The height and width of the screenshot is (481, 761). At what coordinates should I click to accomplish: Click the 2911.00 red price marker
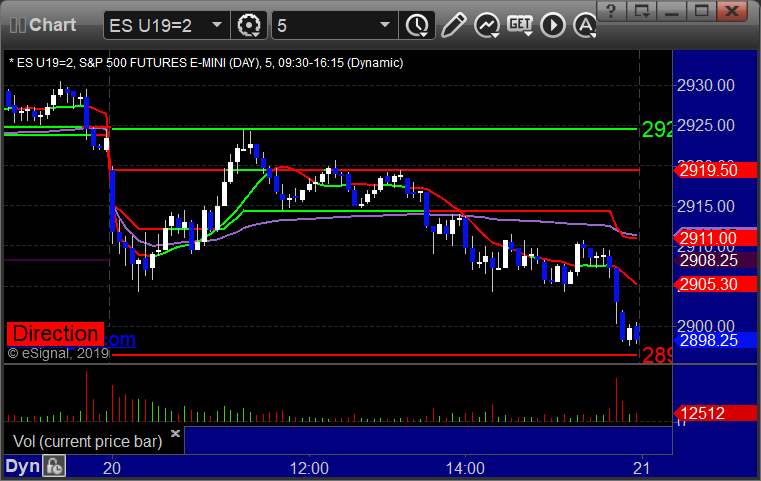click(x=715, y=238)
